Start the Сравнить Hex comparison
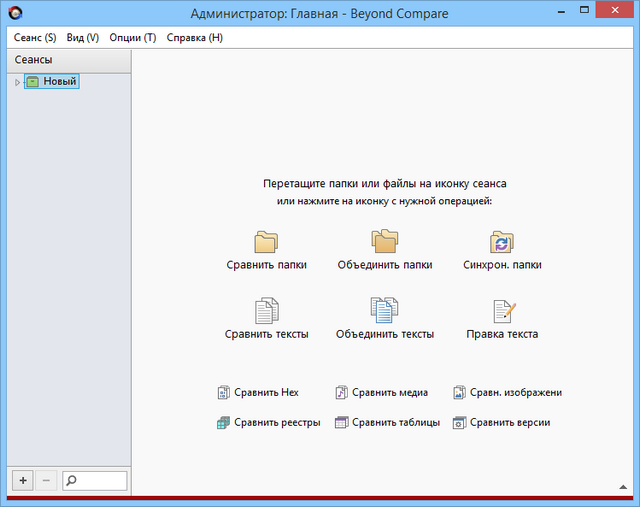The height and width of the screenshot is (507, 640). coord(258,393)
